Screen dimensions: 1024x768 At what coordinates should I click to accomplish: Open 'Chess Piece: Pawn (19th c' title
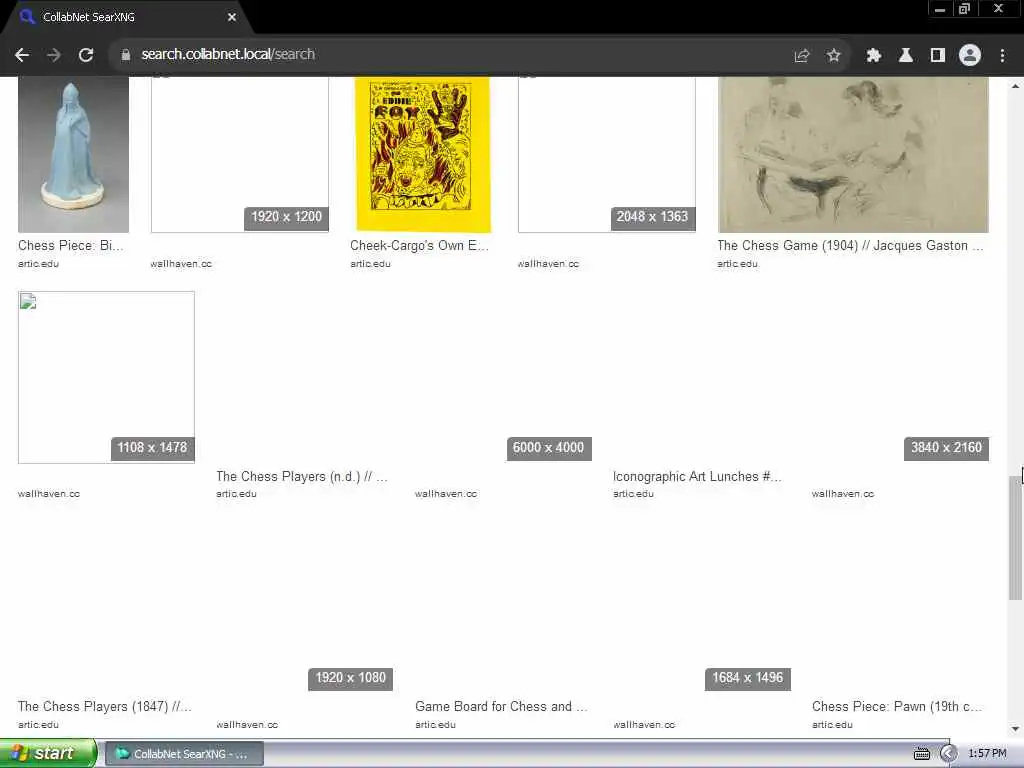coord(897,707)
